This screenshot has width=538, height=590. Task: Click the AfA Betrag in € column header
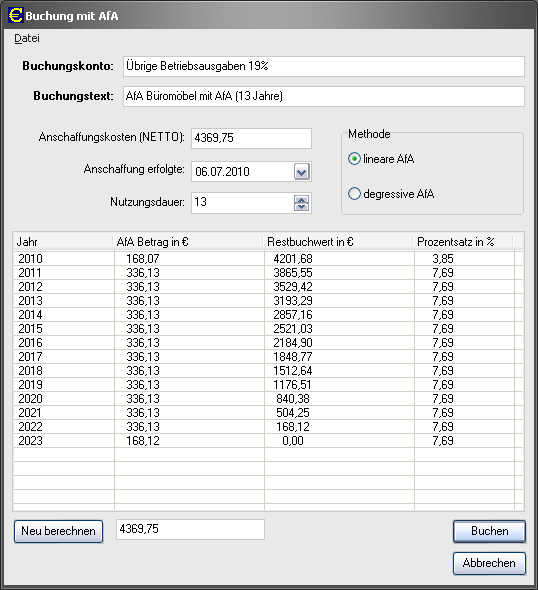coord(188,242)
